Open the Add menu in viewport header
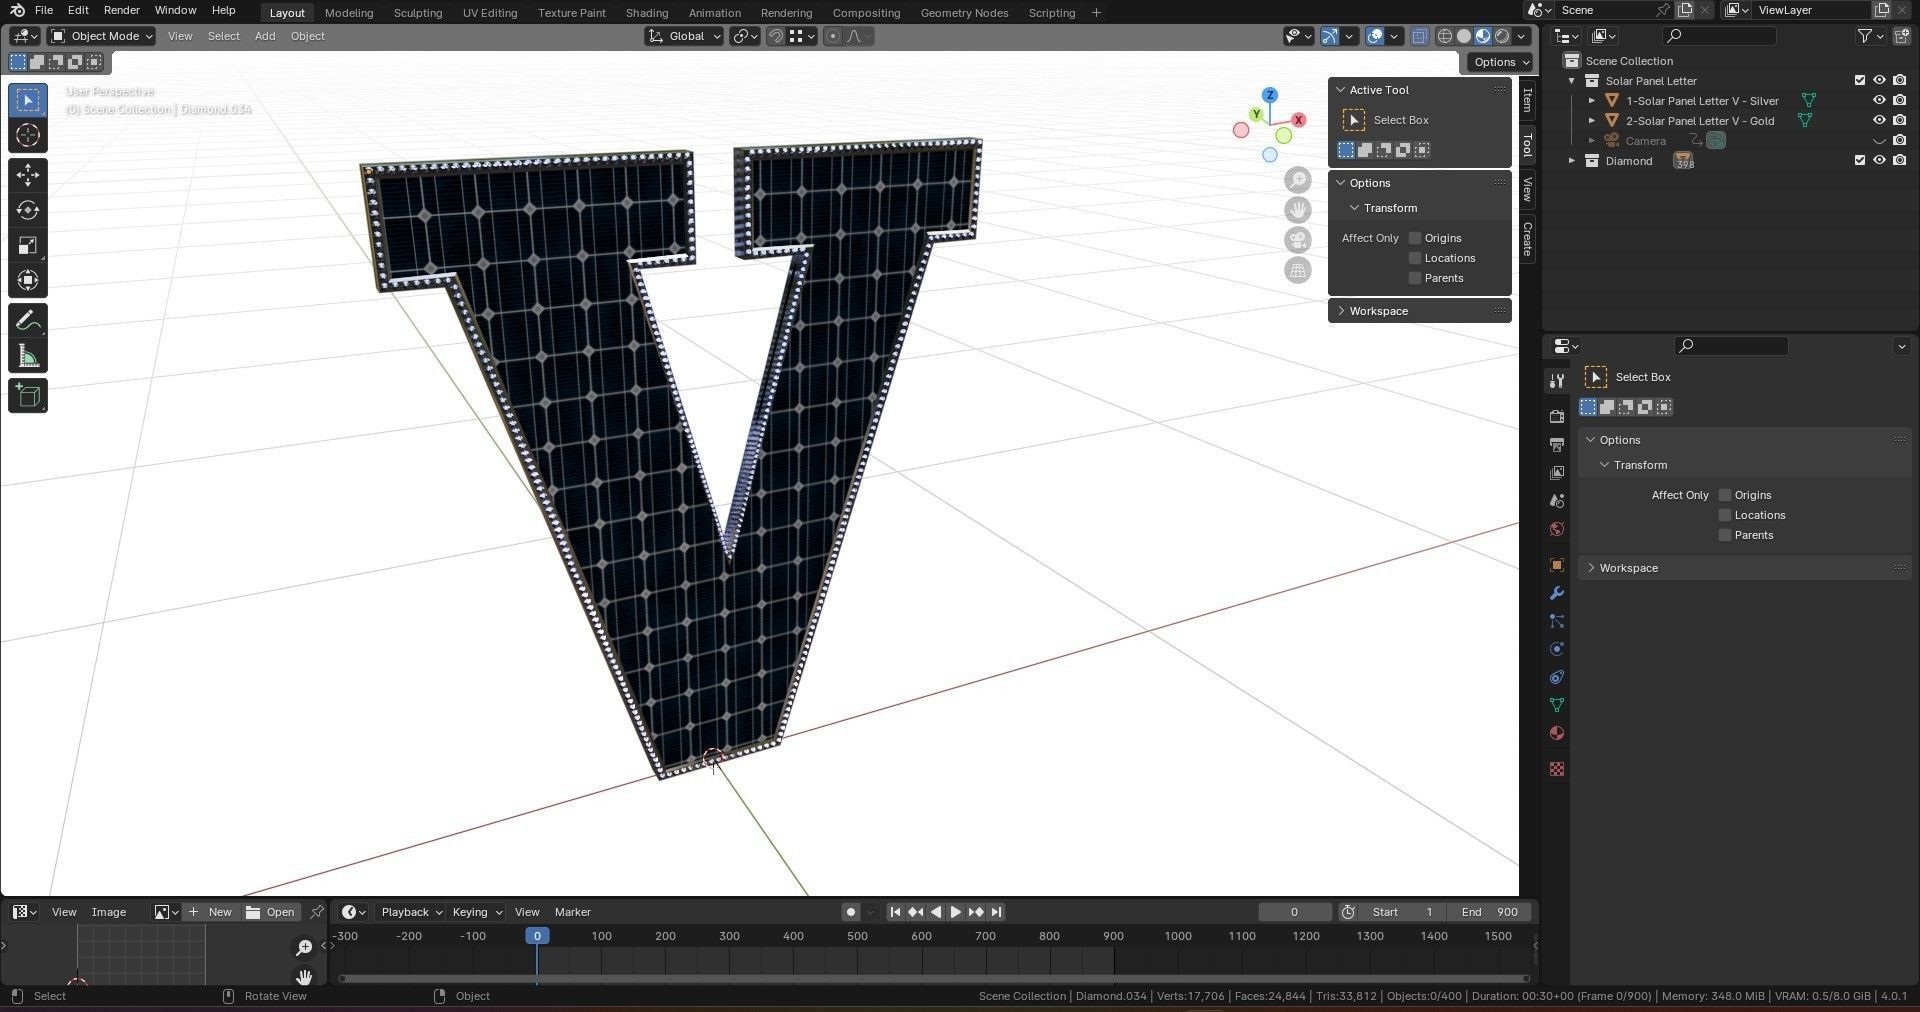The height and width of the screenshot is (1012, 1920). tap(265, 36)
